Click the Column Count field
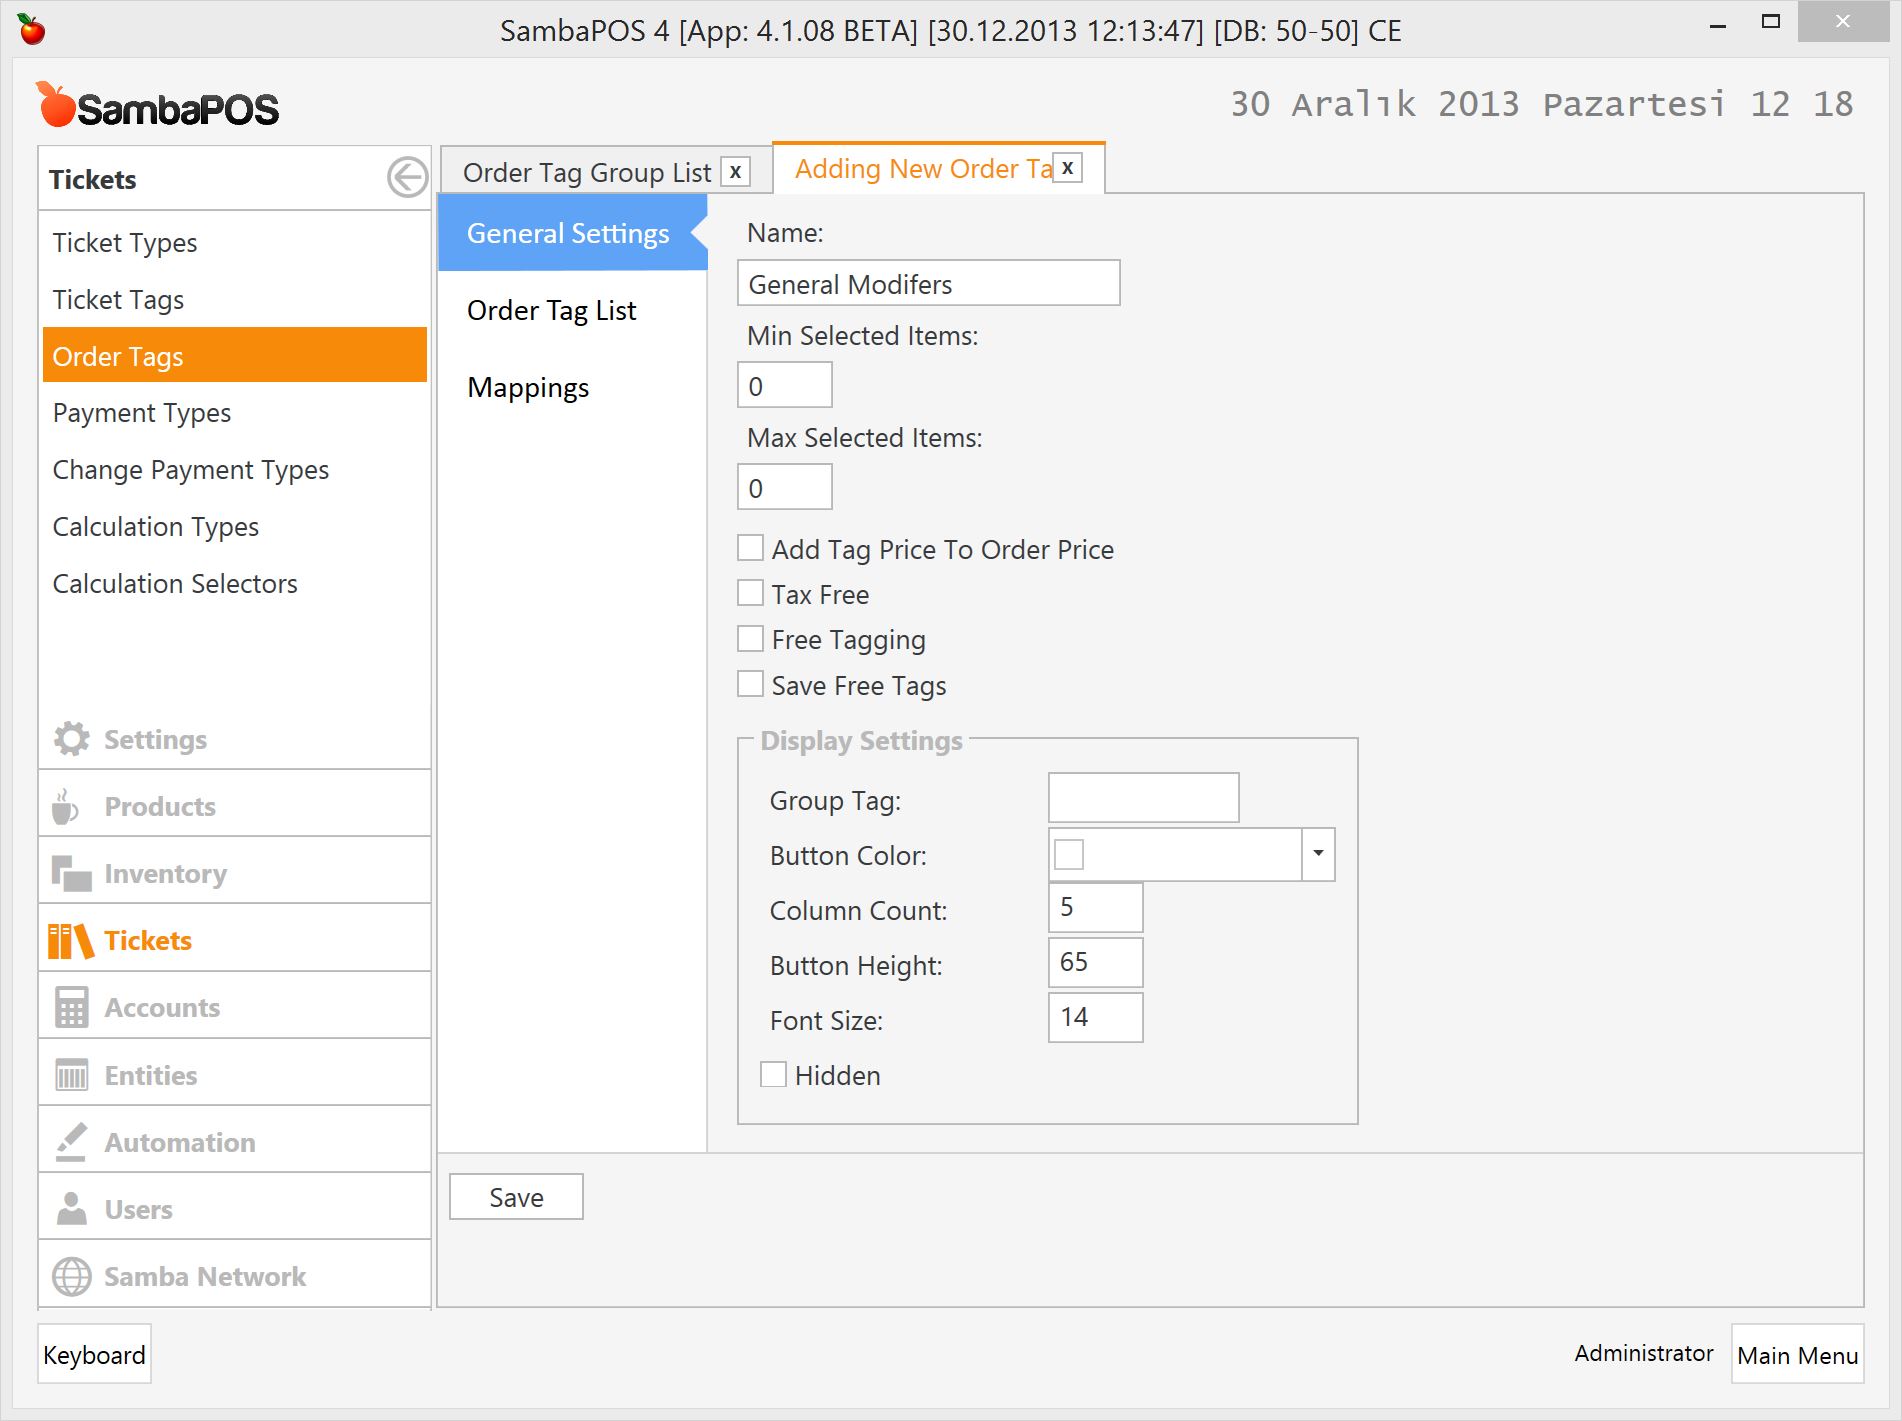The image size is (1902, 1421). [1096, 907]
